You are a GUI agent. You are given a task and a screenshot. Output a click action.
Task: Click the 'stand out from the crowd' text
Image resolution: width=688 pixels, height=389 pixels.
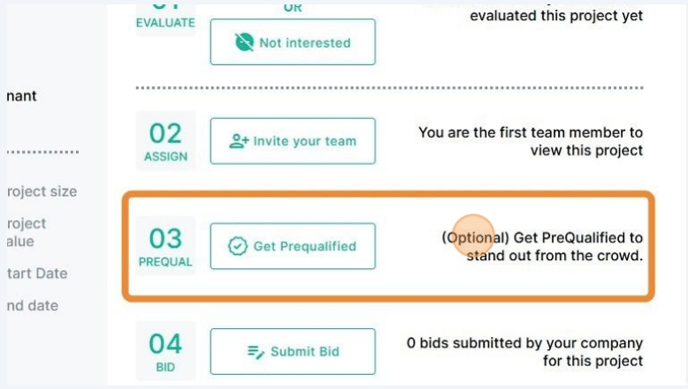555,255
